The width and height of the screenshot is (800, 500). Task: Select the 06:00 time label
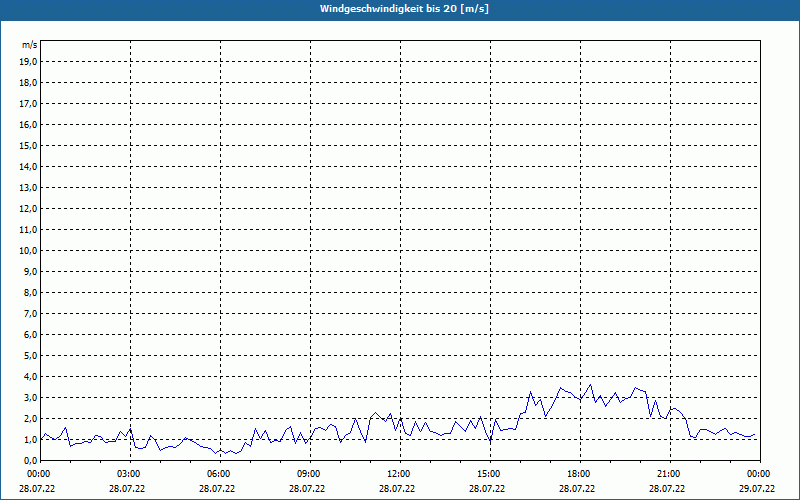click(x=220, y=474)
